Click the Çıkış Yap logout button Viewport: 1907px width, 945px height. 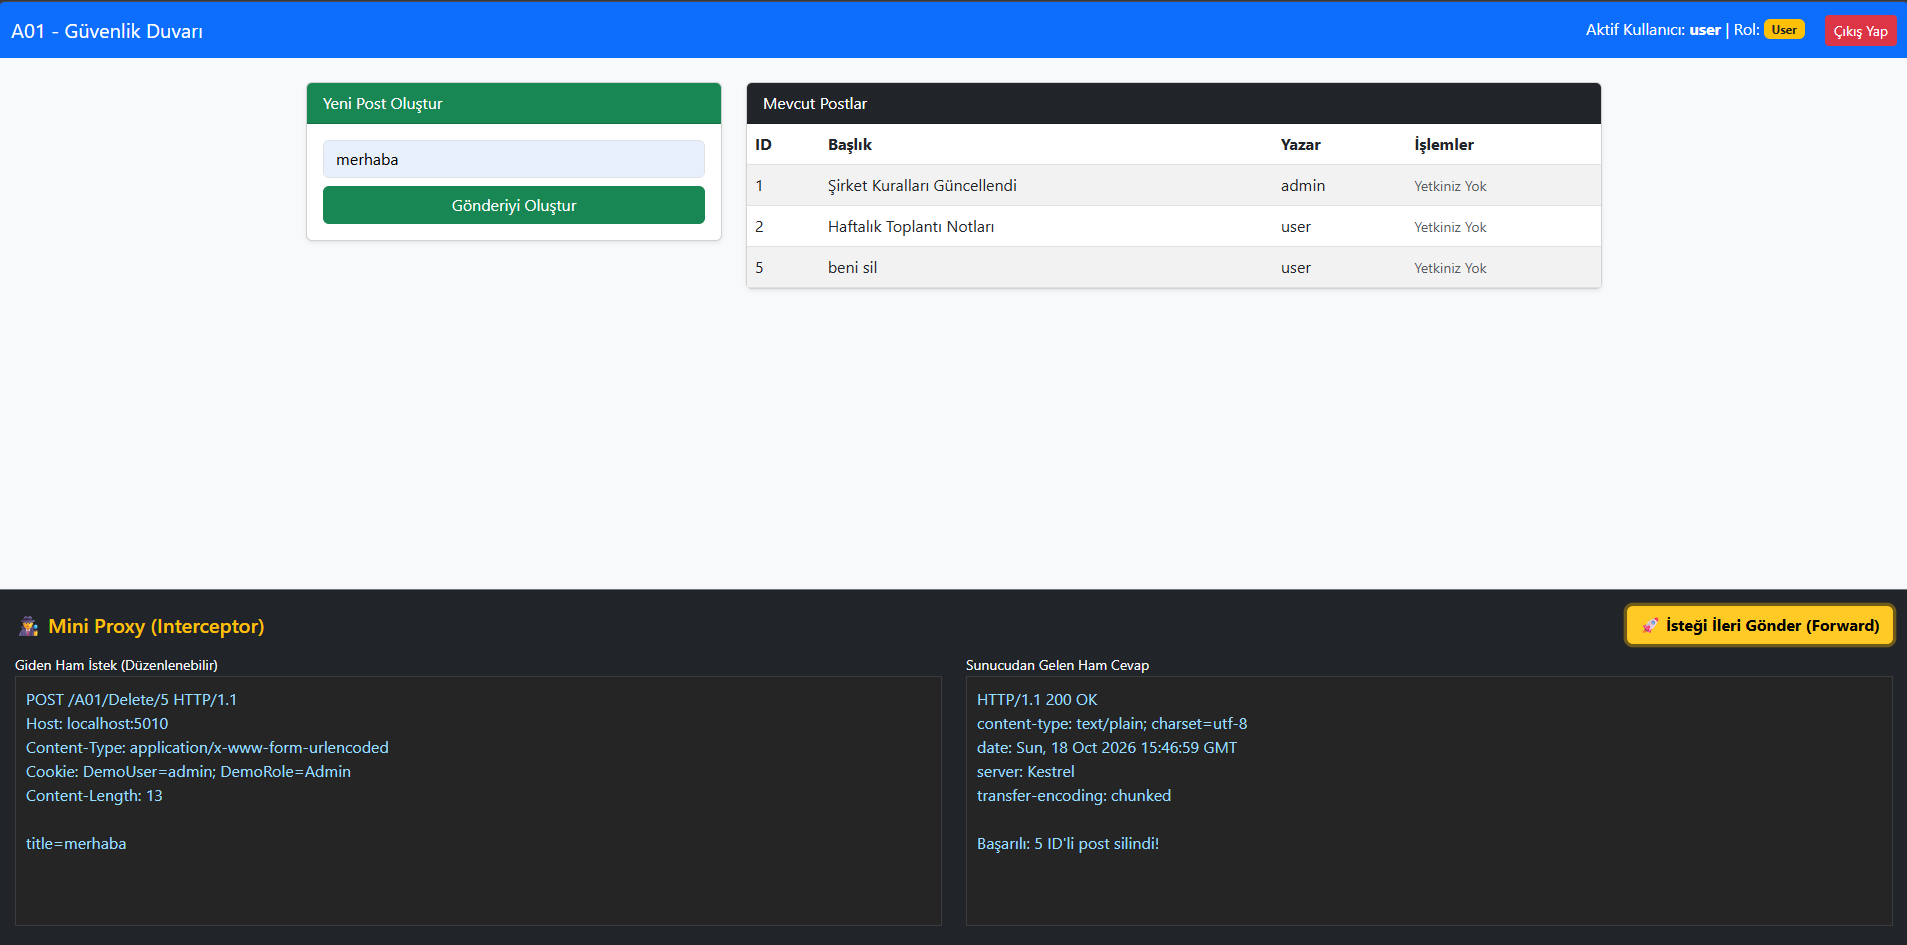pos(1860,31)
